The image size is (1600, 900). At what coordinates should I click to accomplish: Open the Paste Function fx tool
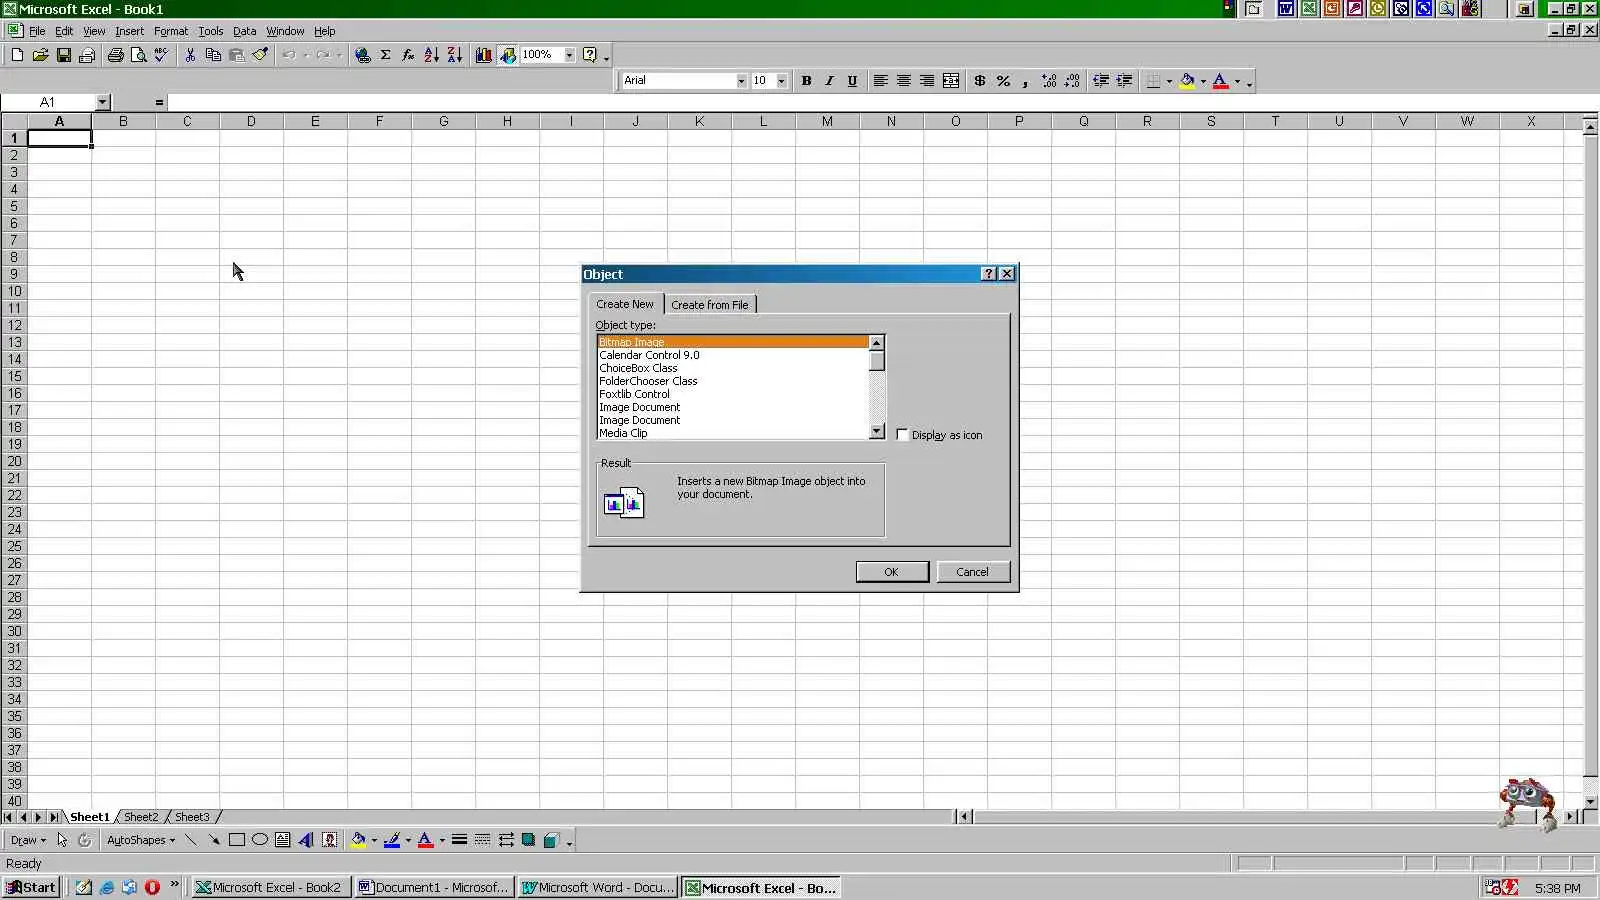[x=408, y=55]
